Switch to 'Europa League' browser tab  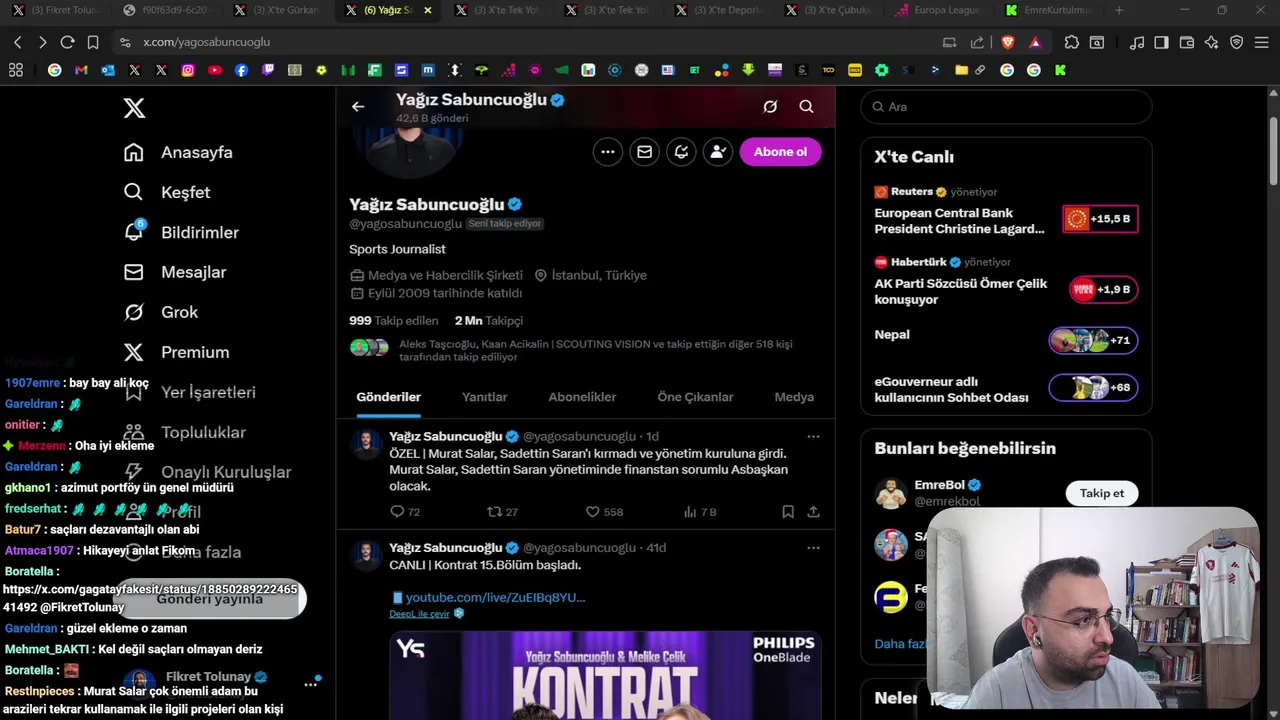click(938, 10)
